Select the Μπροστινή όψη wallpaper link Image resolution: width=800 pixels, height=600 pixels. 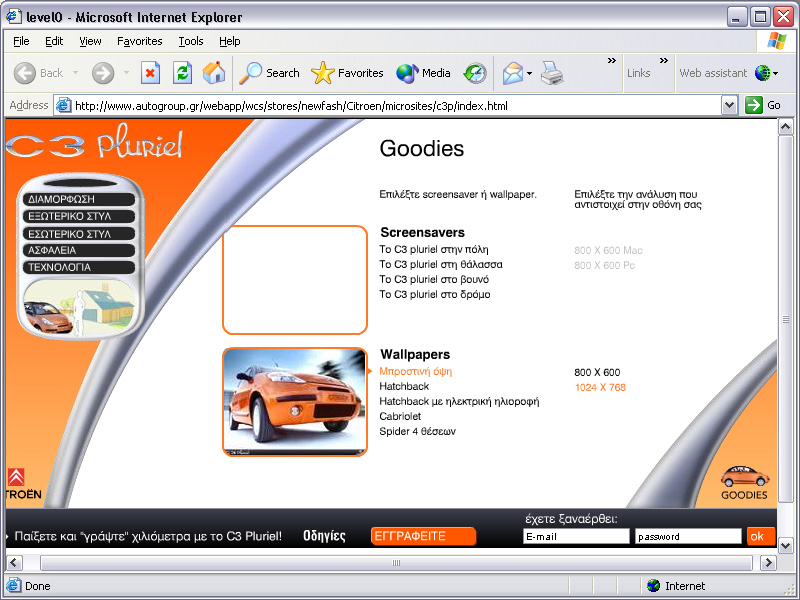coord(416,371)
